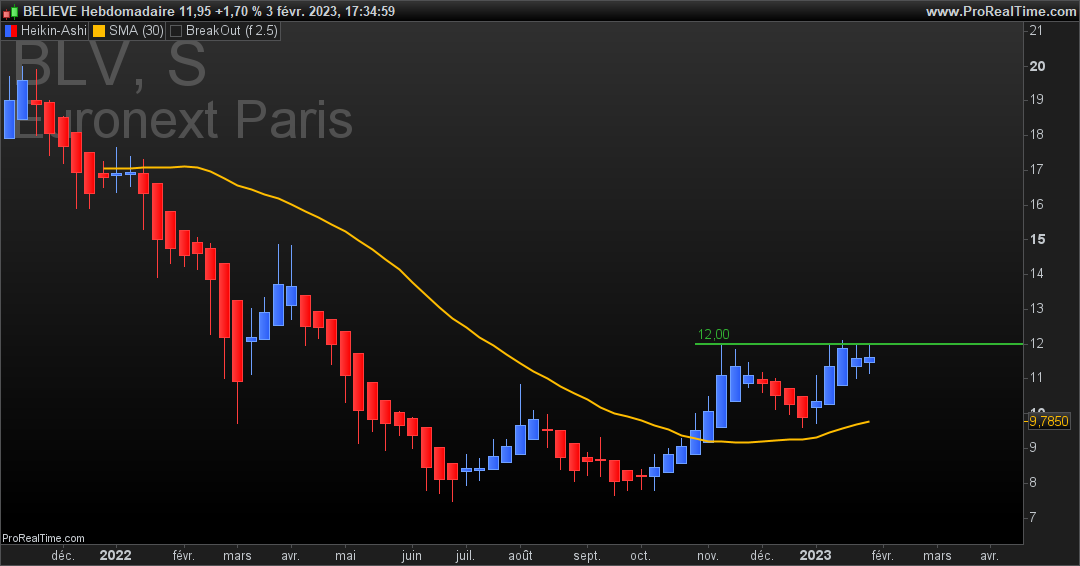Click the price 15 on the right axis
Image resolution: width=1080 pixels, height=566 pixels.
click(1037, 239)
